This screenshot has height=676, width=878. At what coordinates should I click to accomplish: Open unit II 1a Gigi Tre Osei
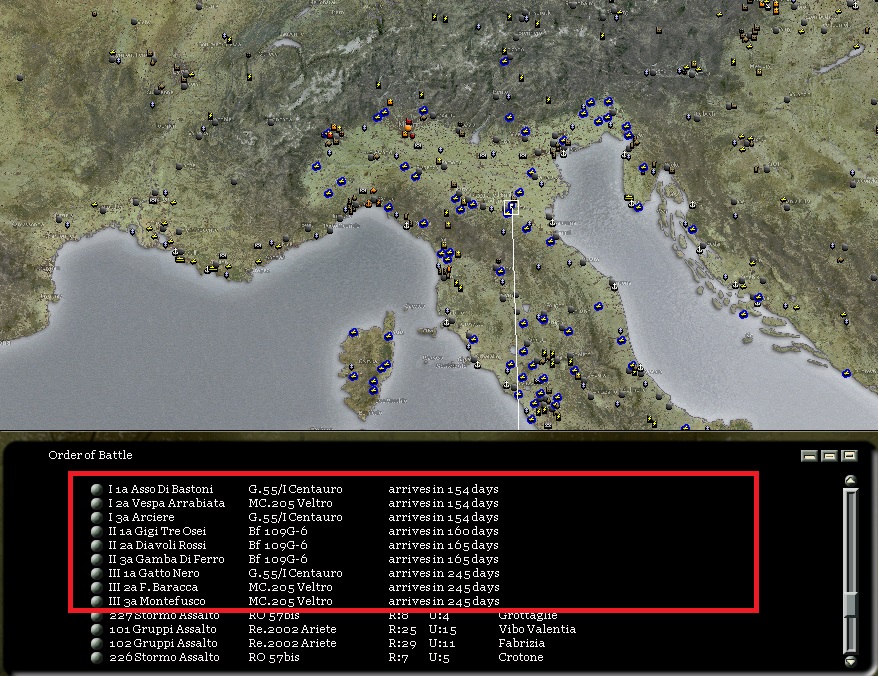coord(157,531)
